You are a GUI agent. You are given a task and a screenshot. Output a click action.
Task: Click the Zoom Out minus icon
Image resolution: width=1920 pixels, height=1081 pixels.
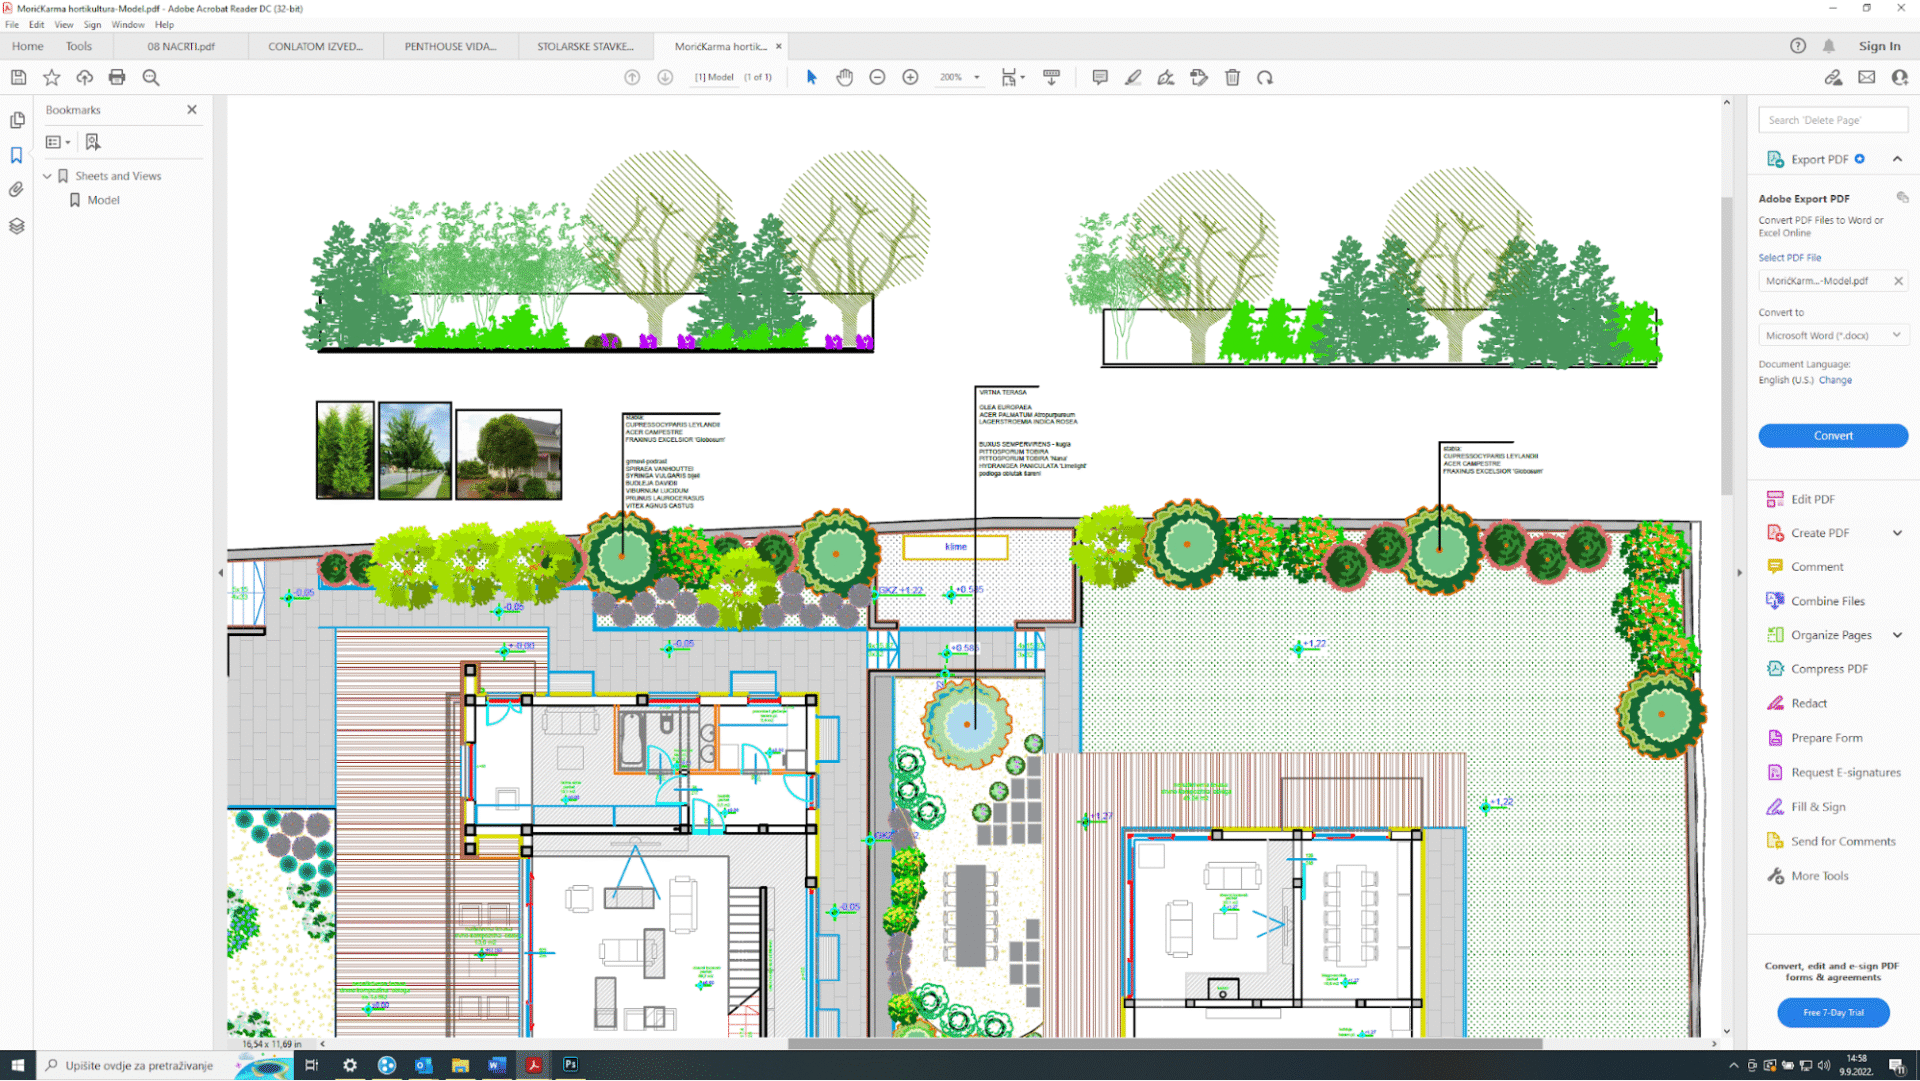877,77
